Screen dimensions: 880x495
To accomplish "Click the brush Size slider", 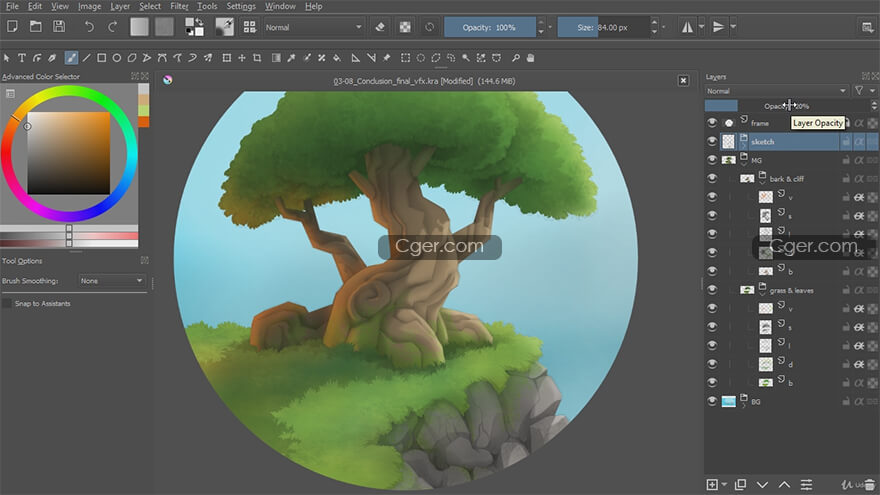I will (603, 27).
